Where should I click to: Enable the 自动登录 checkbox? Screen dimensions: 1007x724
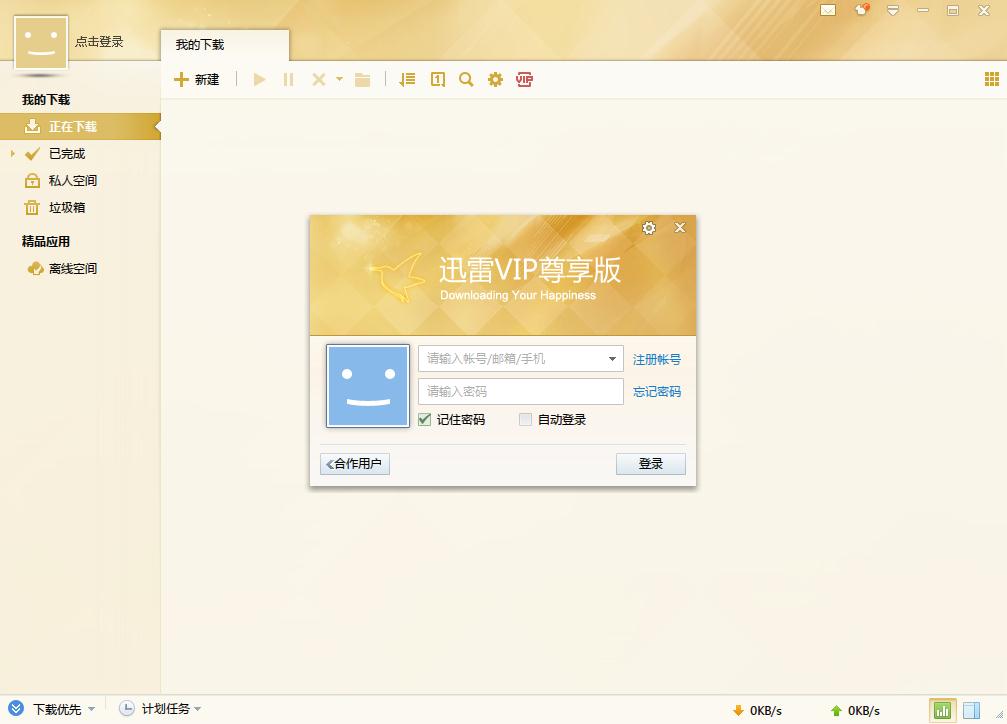click(525, 420)
